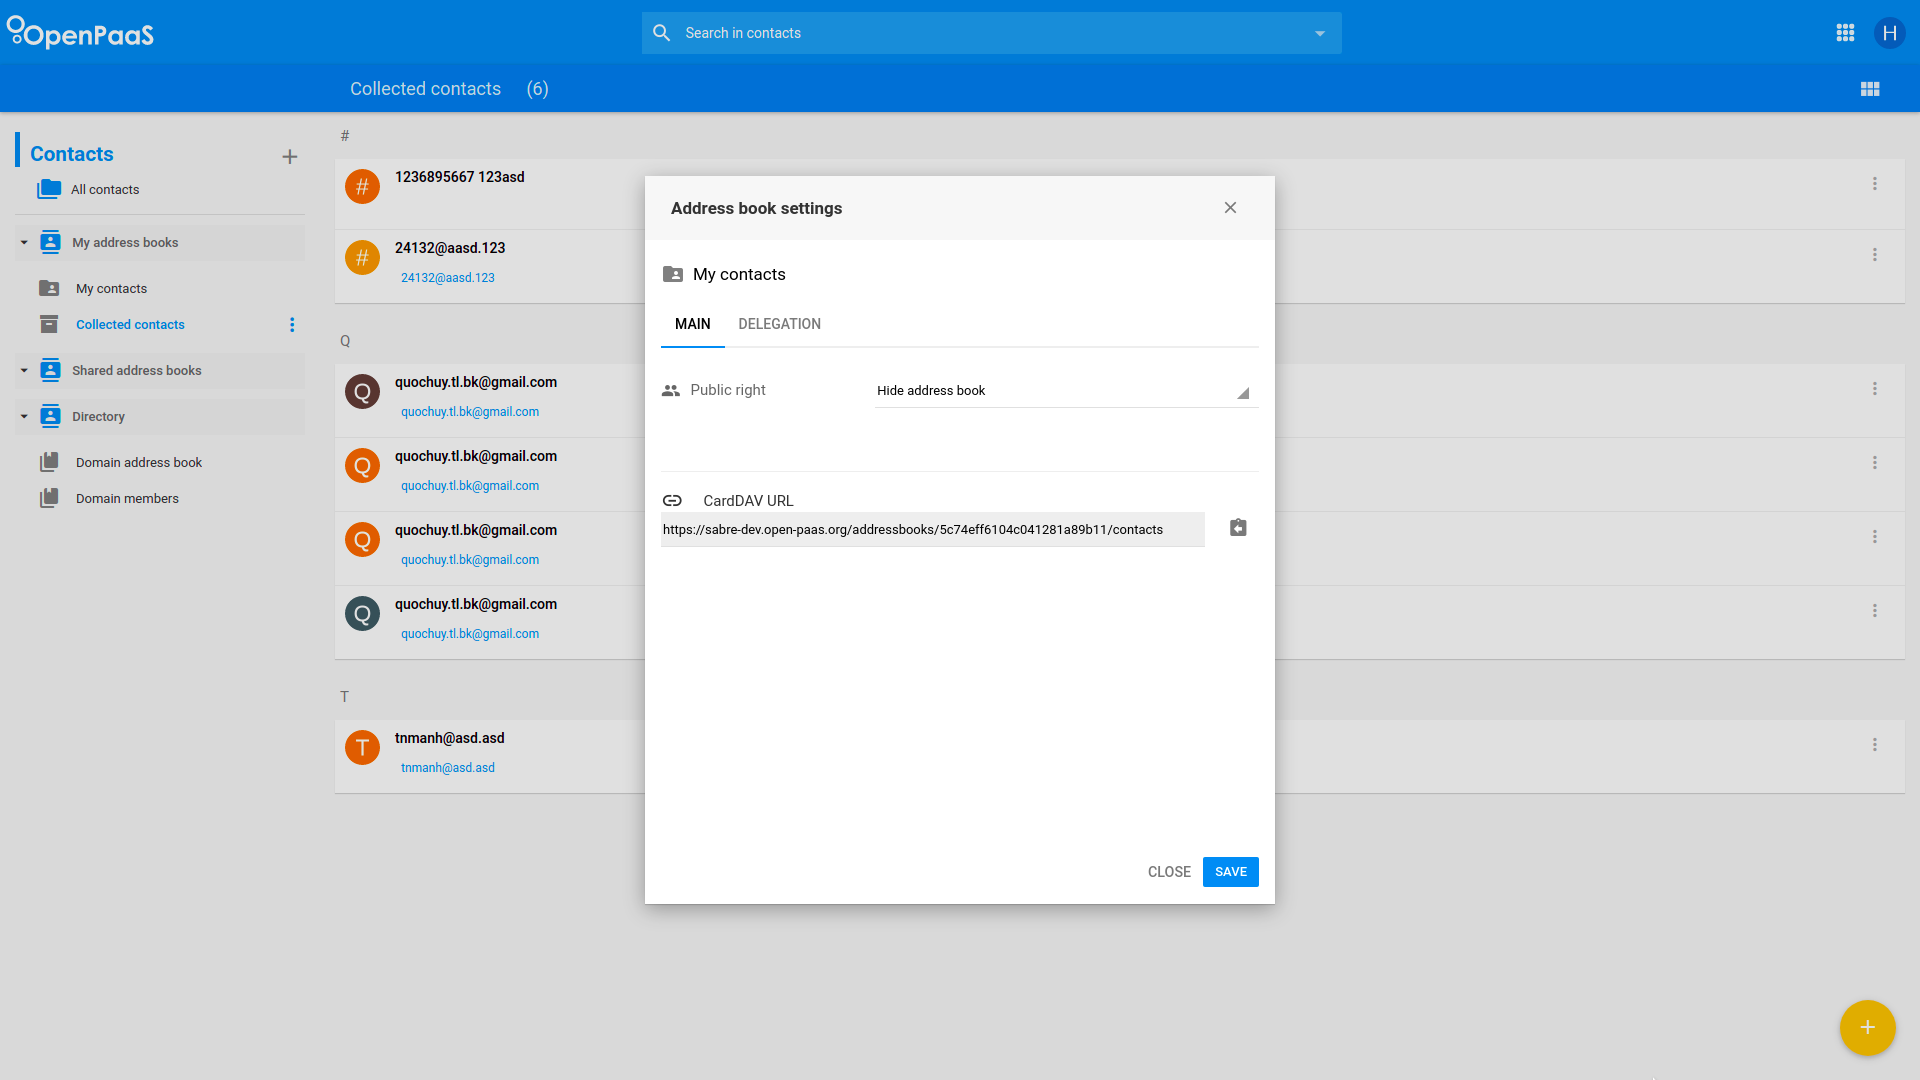Viewport: 1920px width, 1080px height.
Task: Click the Public right people icon
Action: tap(671, 391)
